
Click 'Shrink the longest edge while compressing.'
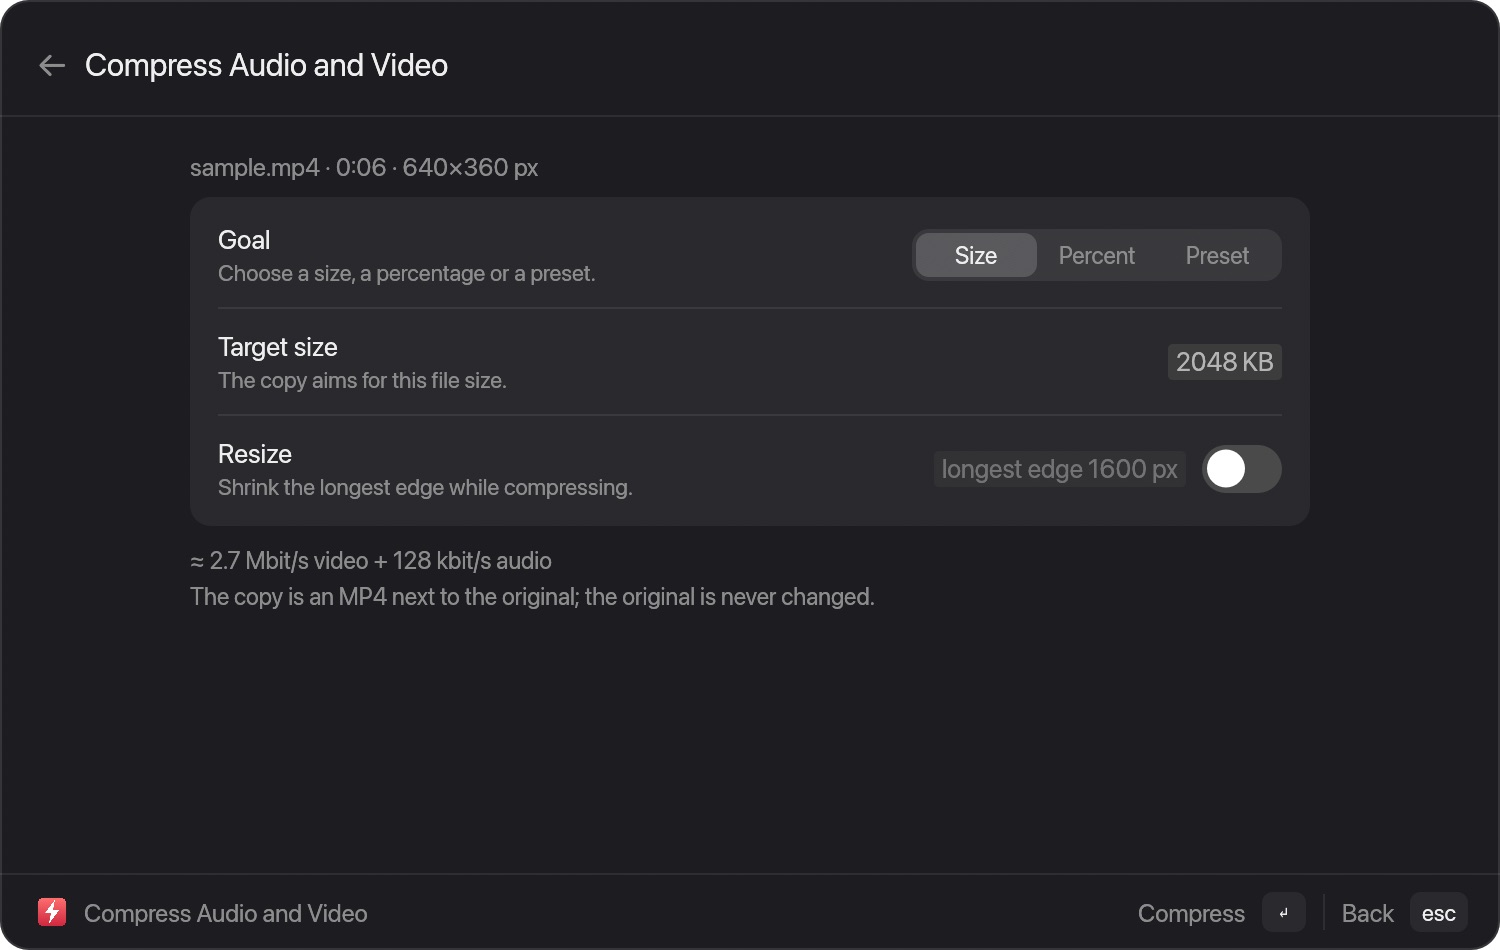(425, 488)
